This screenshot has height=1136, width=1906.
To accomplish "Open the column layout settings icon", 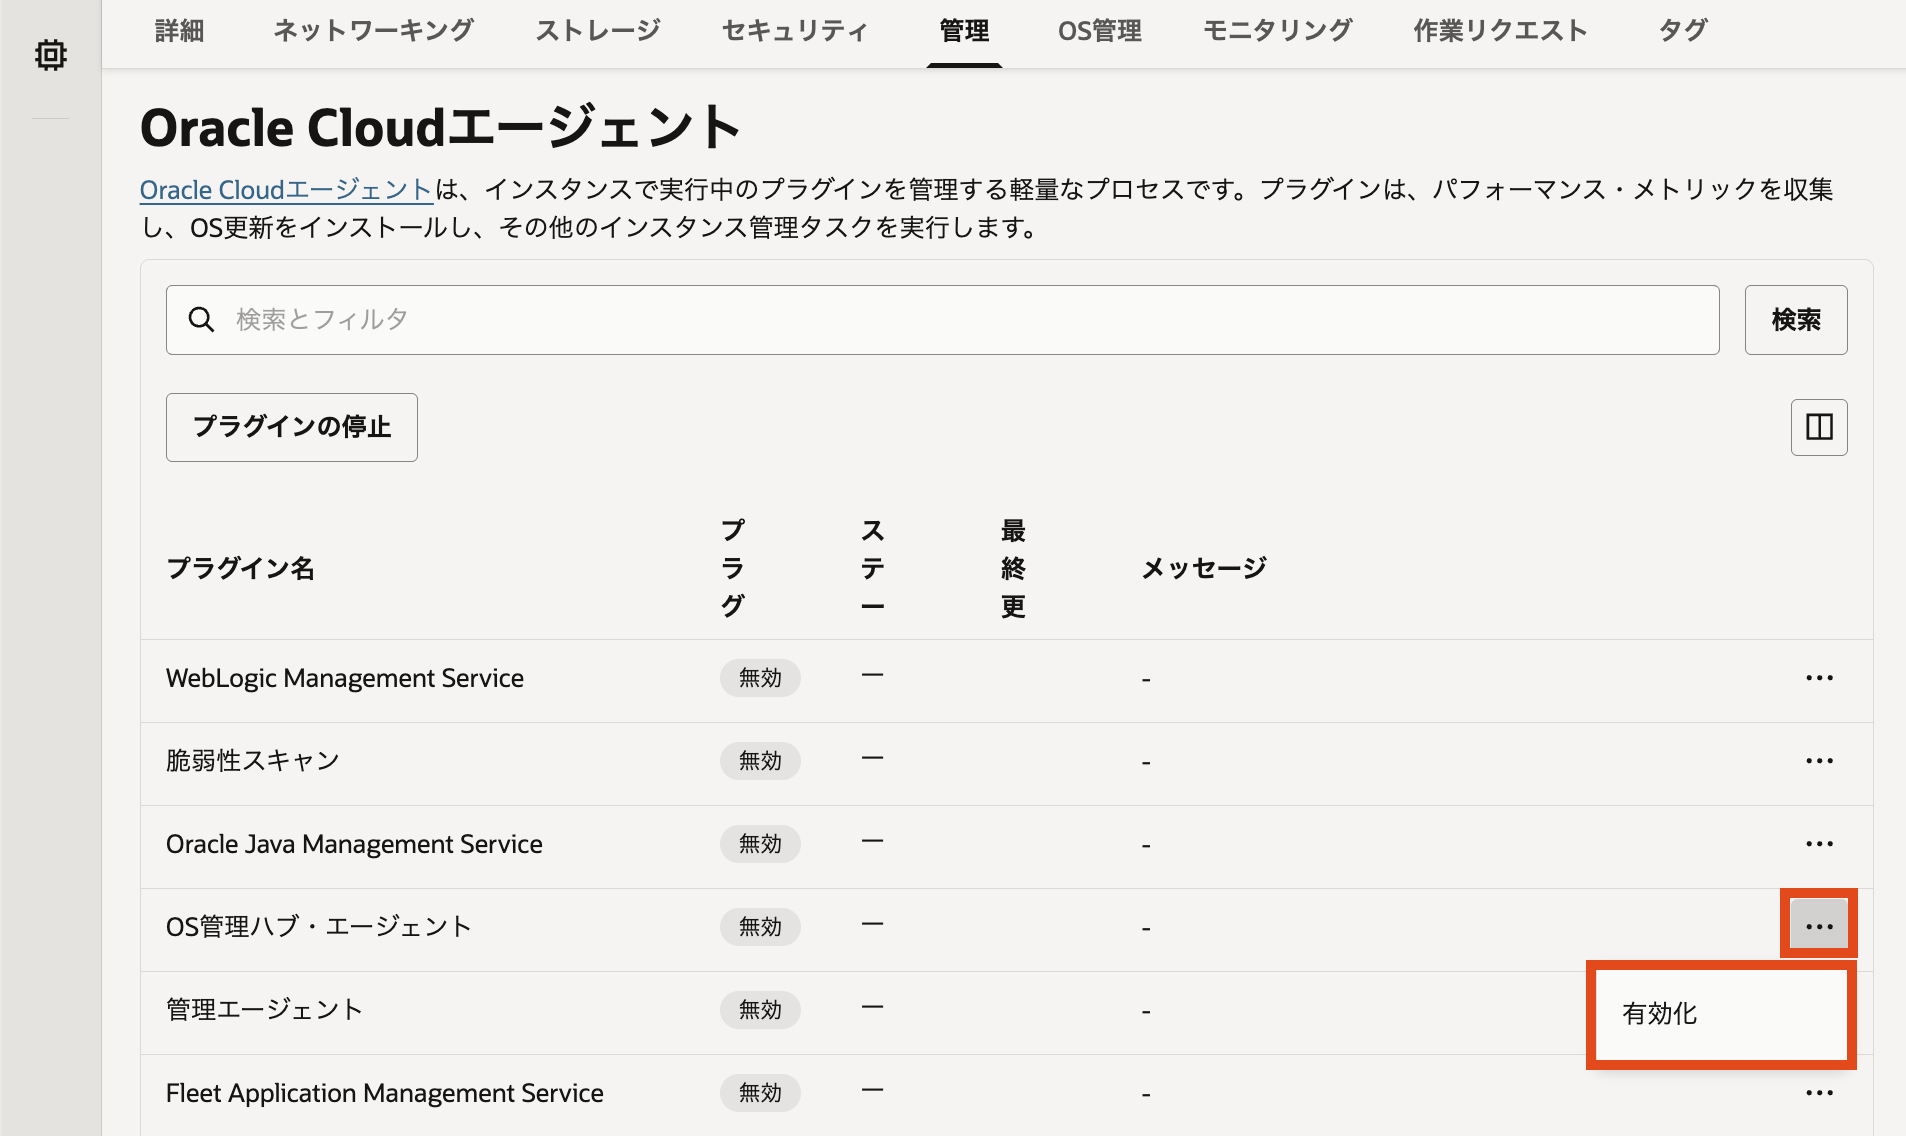I will (x=1819, y=427).
